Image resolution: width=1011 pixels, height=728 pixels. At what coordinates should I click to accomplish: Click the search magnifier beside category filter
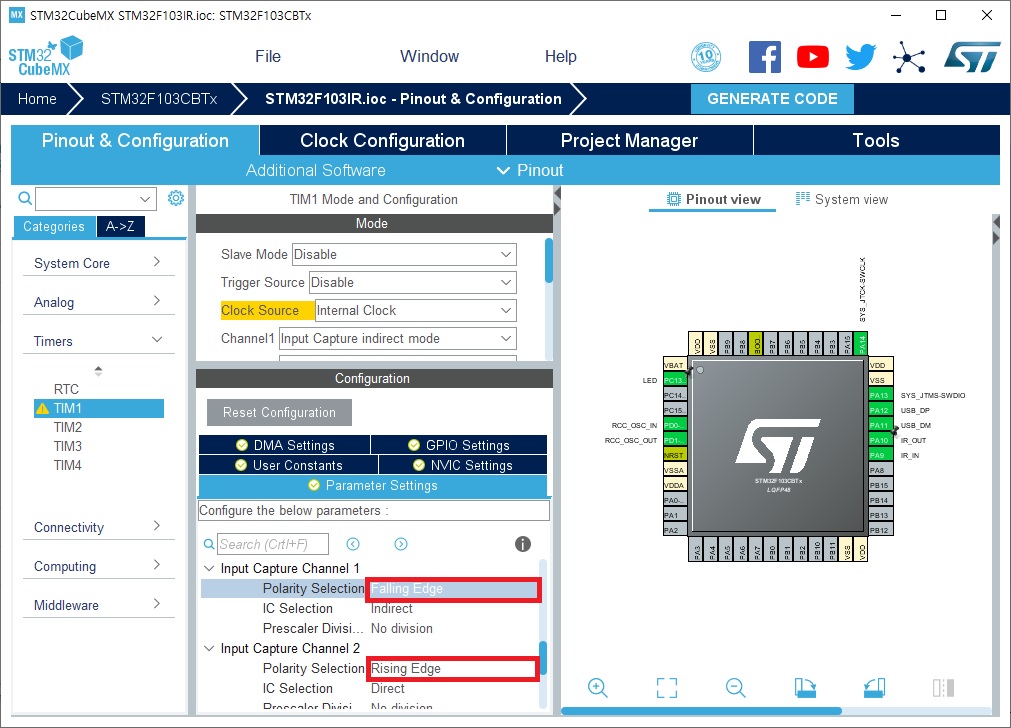point(25,198)
